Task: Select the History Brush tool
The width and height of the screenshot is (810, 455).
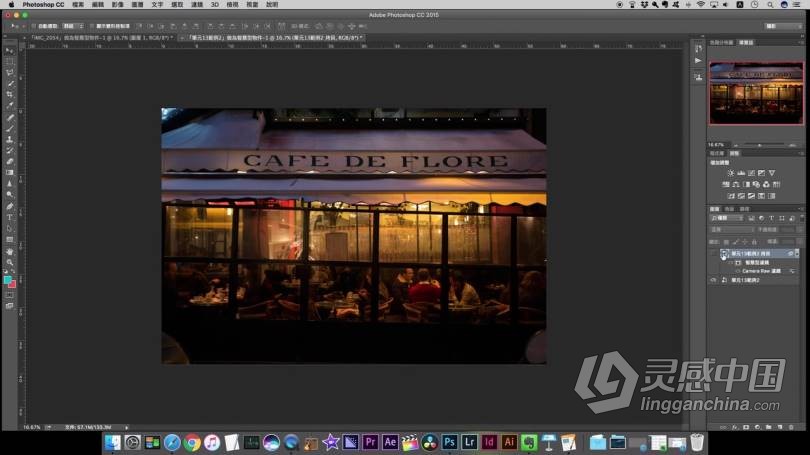Action: click(x=9, y=151)
